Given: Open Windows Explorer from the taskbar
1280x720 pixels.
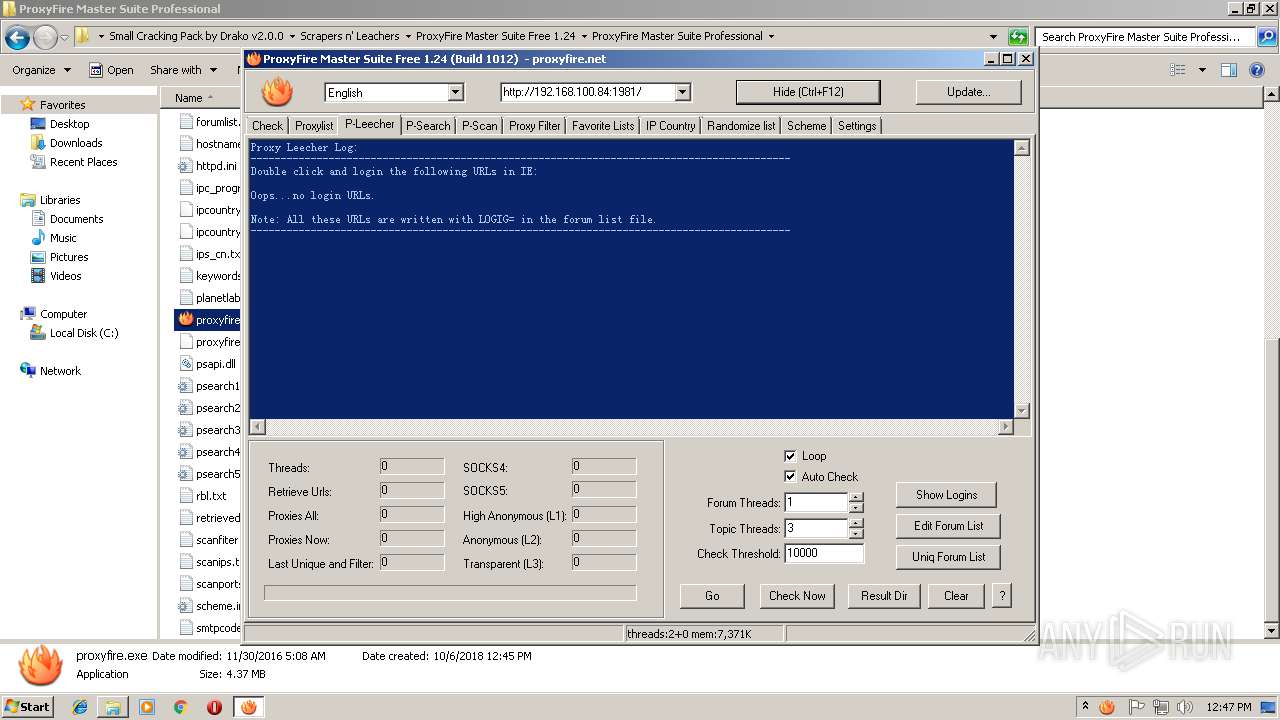Looking at the screenshot, I should 113,707.
